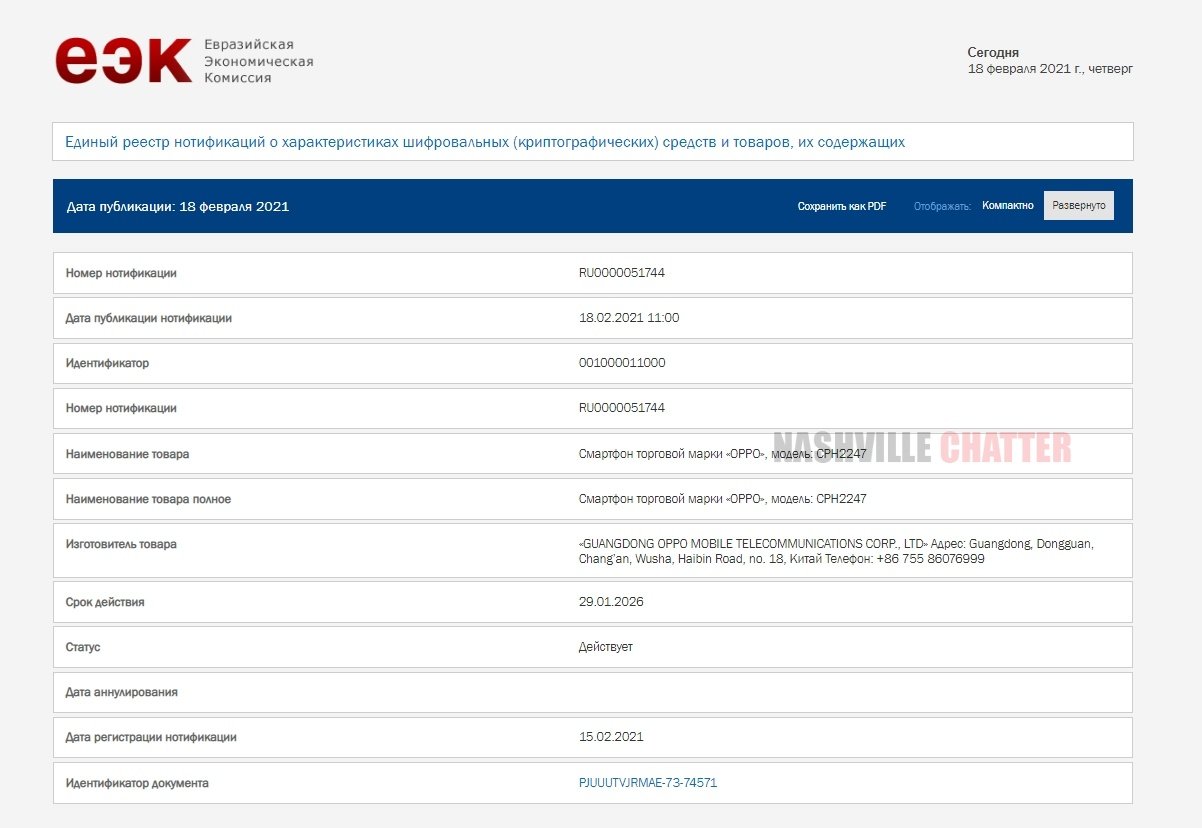Click the registration date 15.02.2021

click(610, 737)
